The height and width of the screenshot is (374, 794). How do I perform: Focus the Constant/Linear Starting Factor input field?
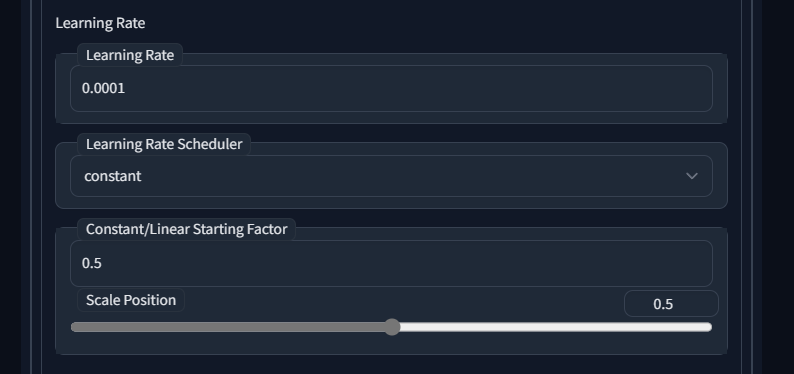pos(391,264)
